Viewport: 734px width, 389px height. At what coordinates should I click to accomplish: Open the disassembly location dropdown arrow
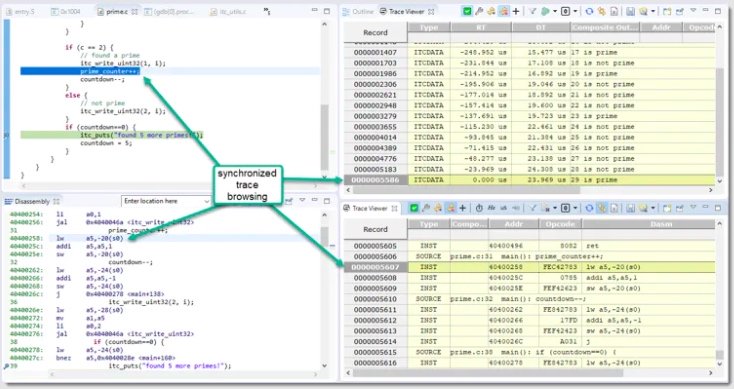[207, 201]
